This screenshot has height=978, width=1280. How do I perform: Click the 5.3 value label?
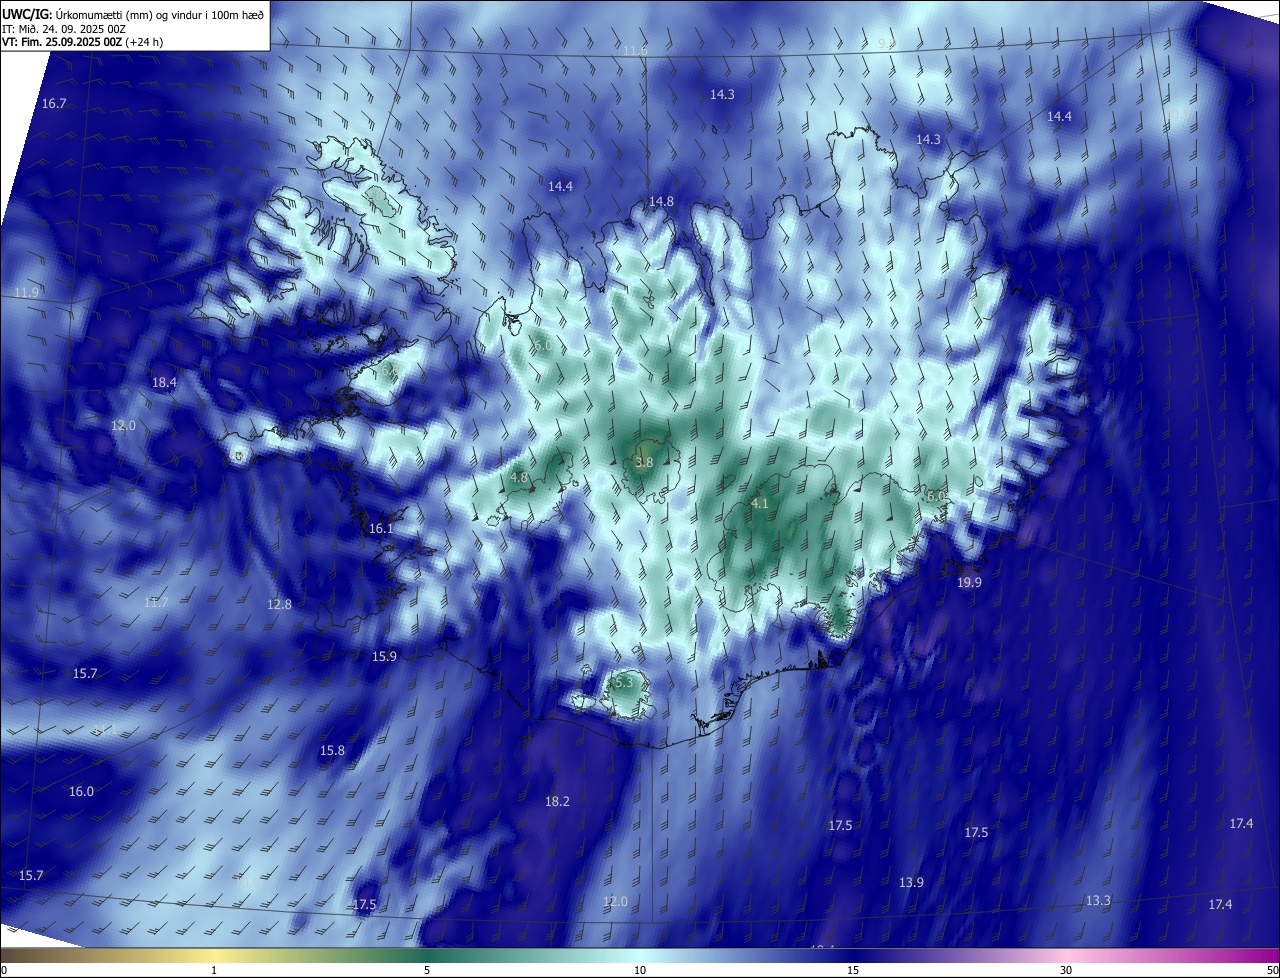[624, 681]
